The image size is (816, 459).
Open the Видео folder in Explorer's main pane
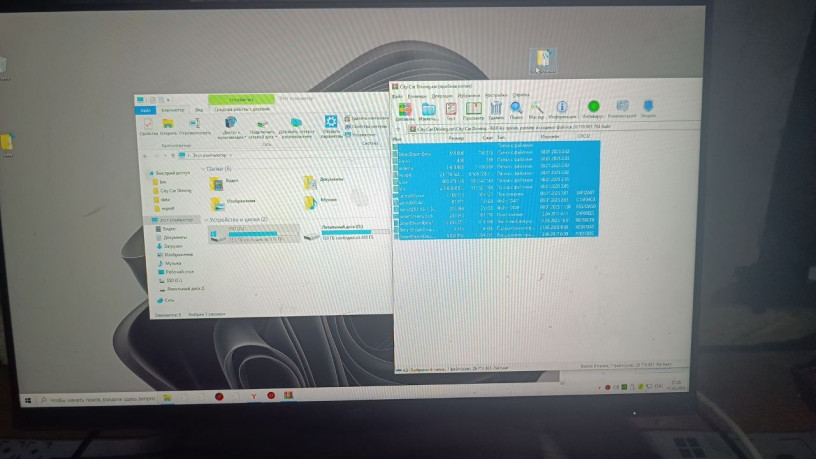pyautogui.click(x=224, y=182)
